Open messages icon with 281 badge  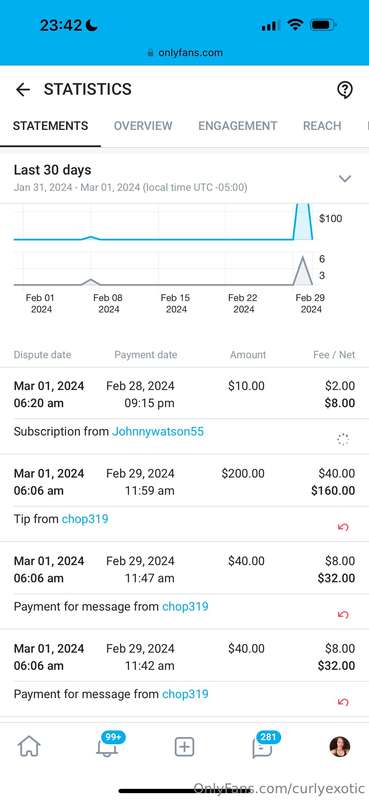264,746
